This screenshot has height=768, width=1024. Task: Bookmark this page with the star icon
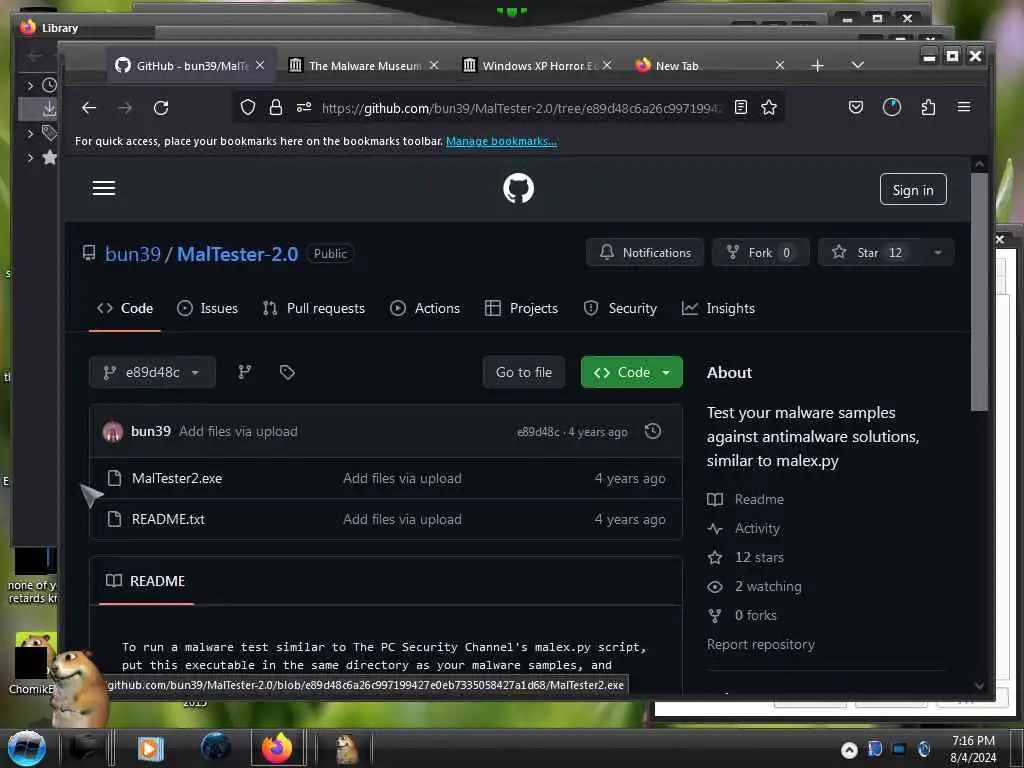pos(769,107)
